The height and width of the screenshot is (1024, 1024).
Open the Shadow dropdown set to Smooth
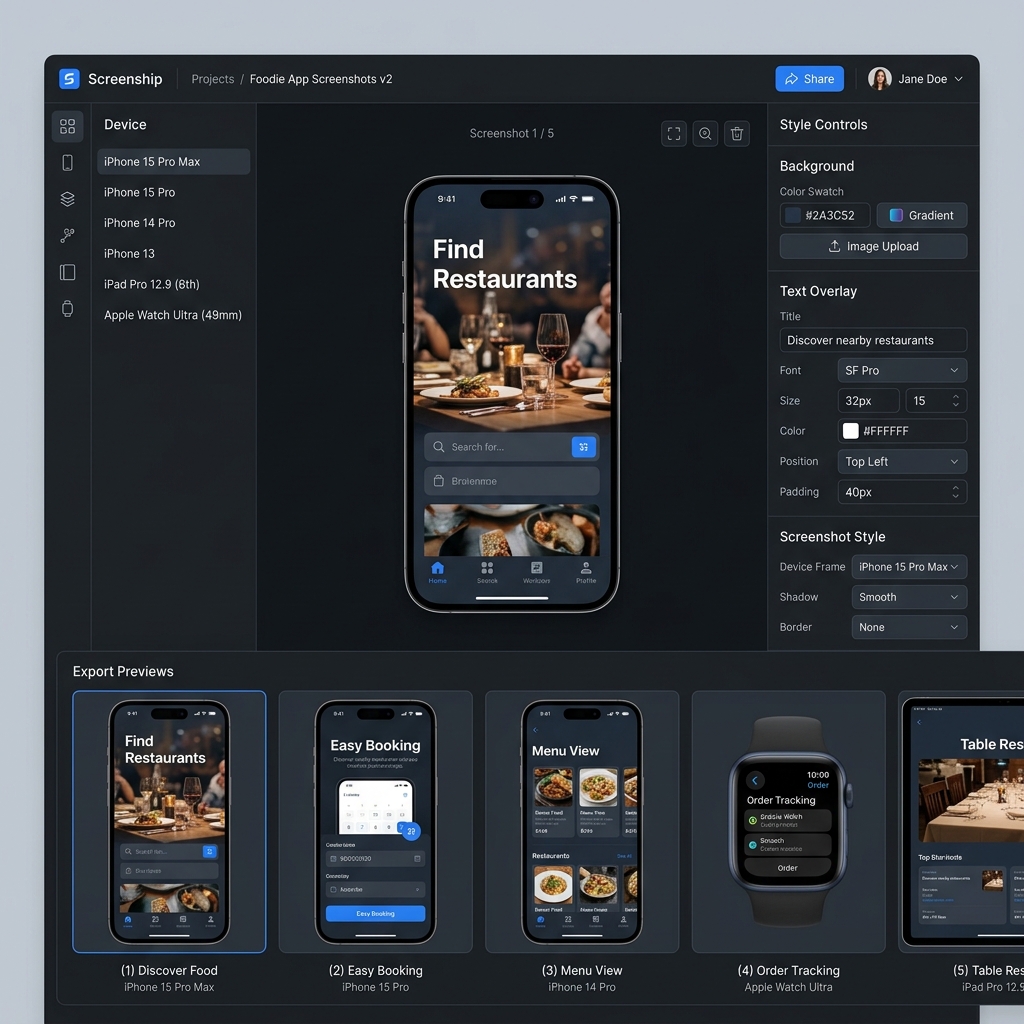coord(908,597)
